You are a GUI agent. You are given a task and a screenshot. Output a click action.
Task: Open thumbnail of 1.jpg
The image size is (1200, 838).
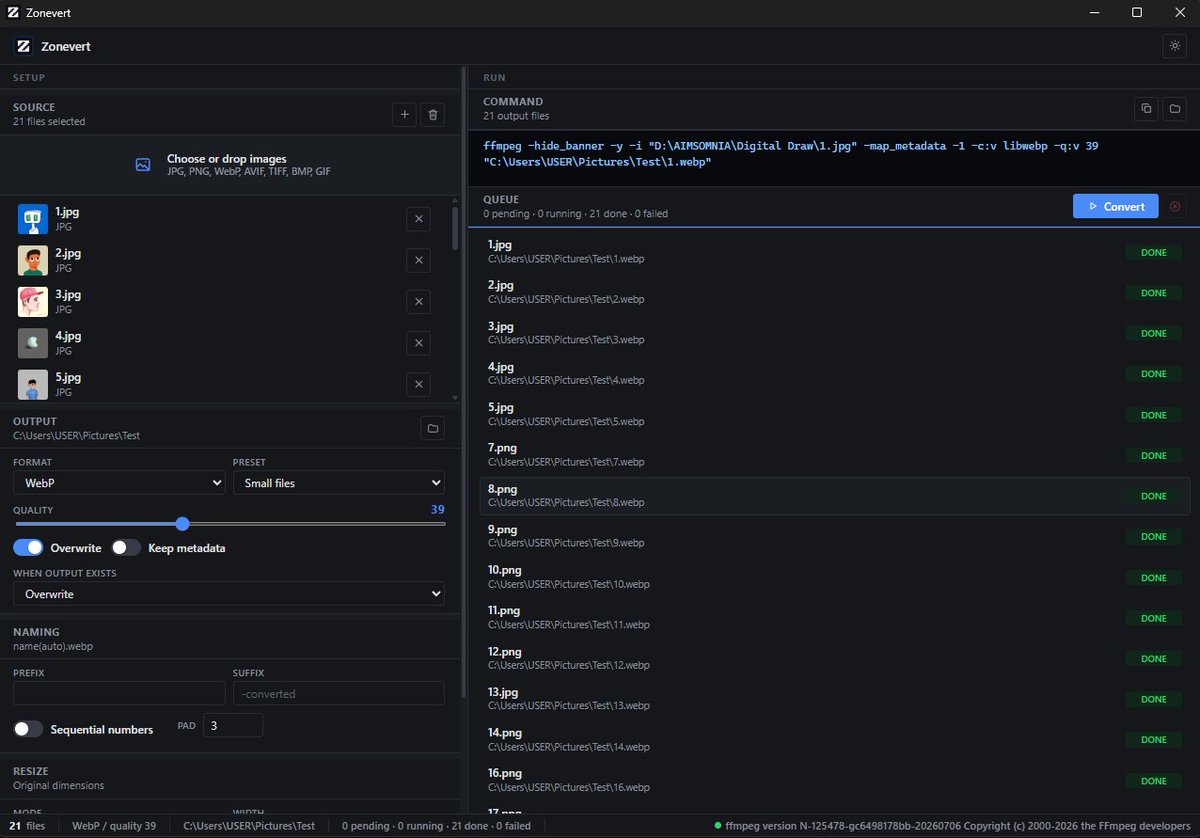33,219
